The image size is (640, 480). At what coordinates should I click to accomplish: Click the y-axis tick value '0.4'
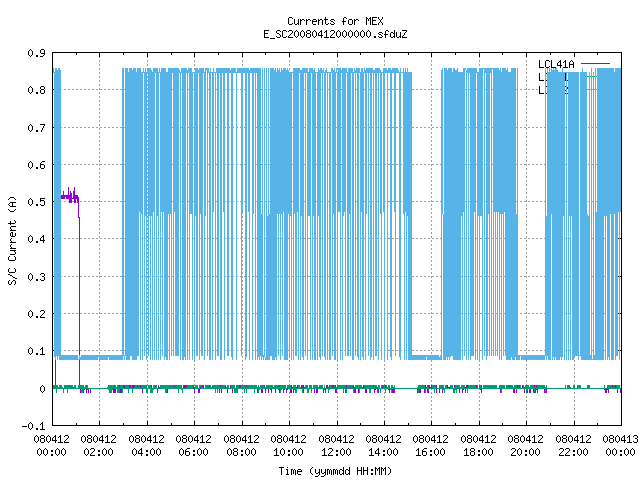tap(36, 239)
